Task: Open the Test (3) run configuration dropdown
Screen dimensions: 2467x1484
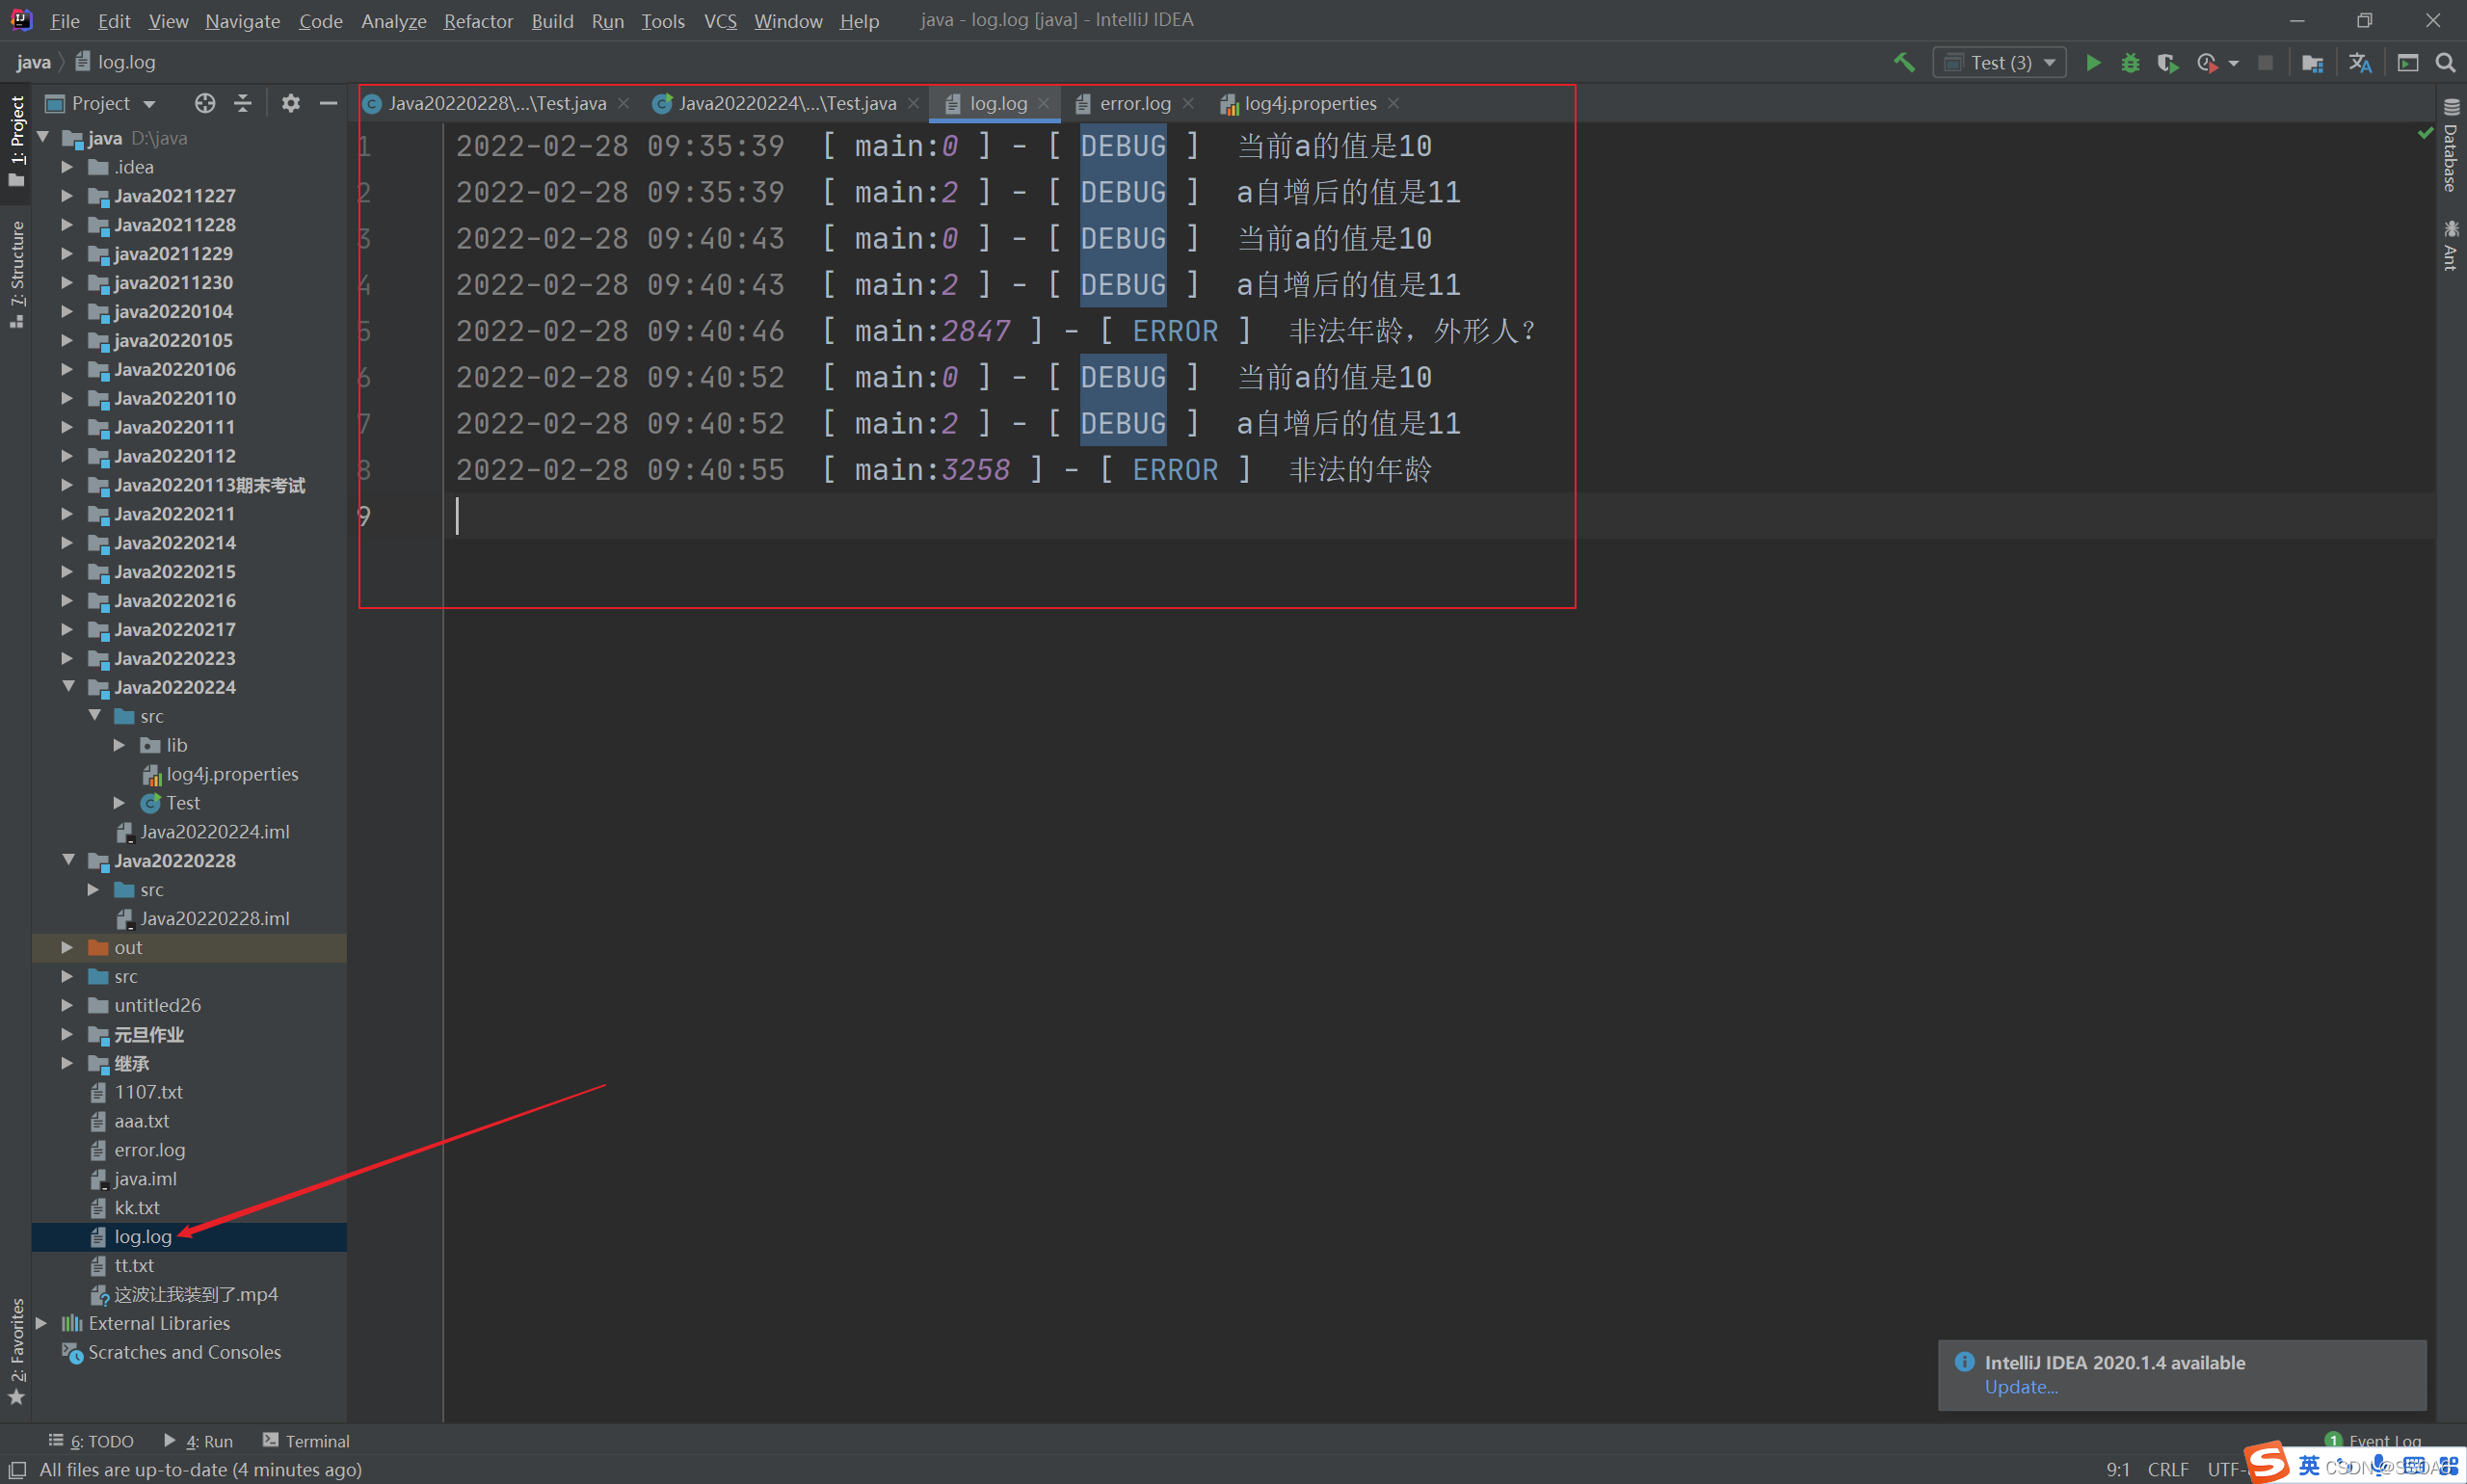Action: (x=1998, y=62)
